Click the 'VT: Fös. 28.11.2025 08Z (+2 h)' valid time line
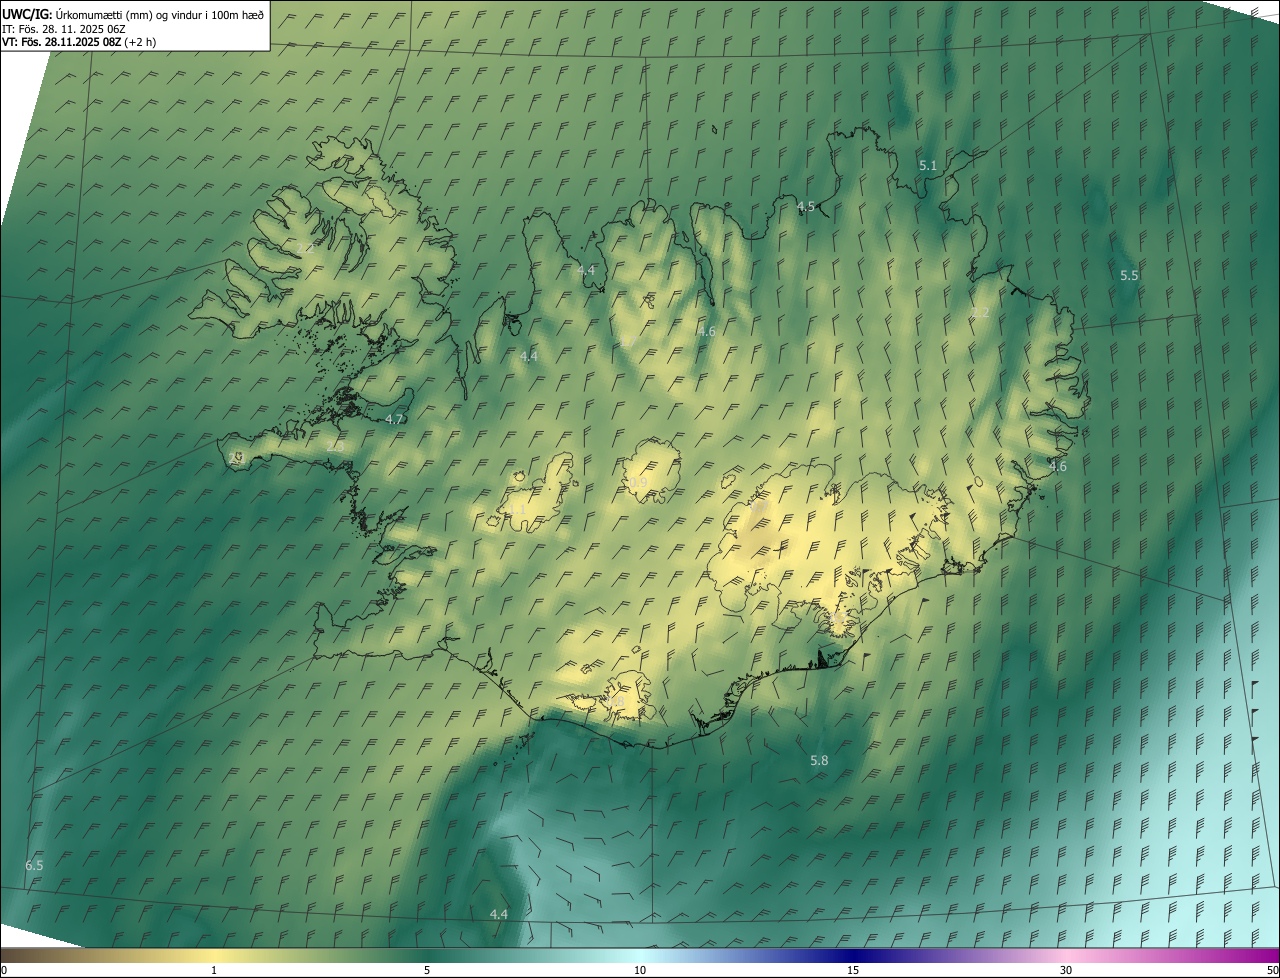This screenshot has width=1280, height=978. [x=79, y=42]
